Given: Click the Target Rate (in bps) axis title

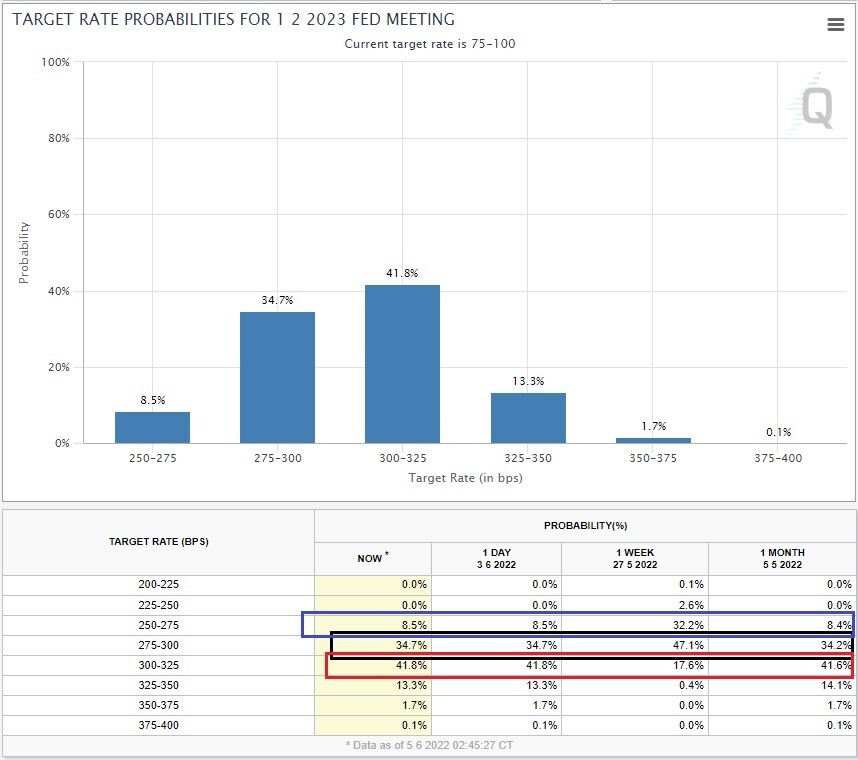Looking at the screenshot, I should point(465,478).
